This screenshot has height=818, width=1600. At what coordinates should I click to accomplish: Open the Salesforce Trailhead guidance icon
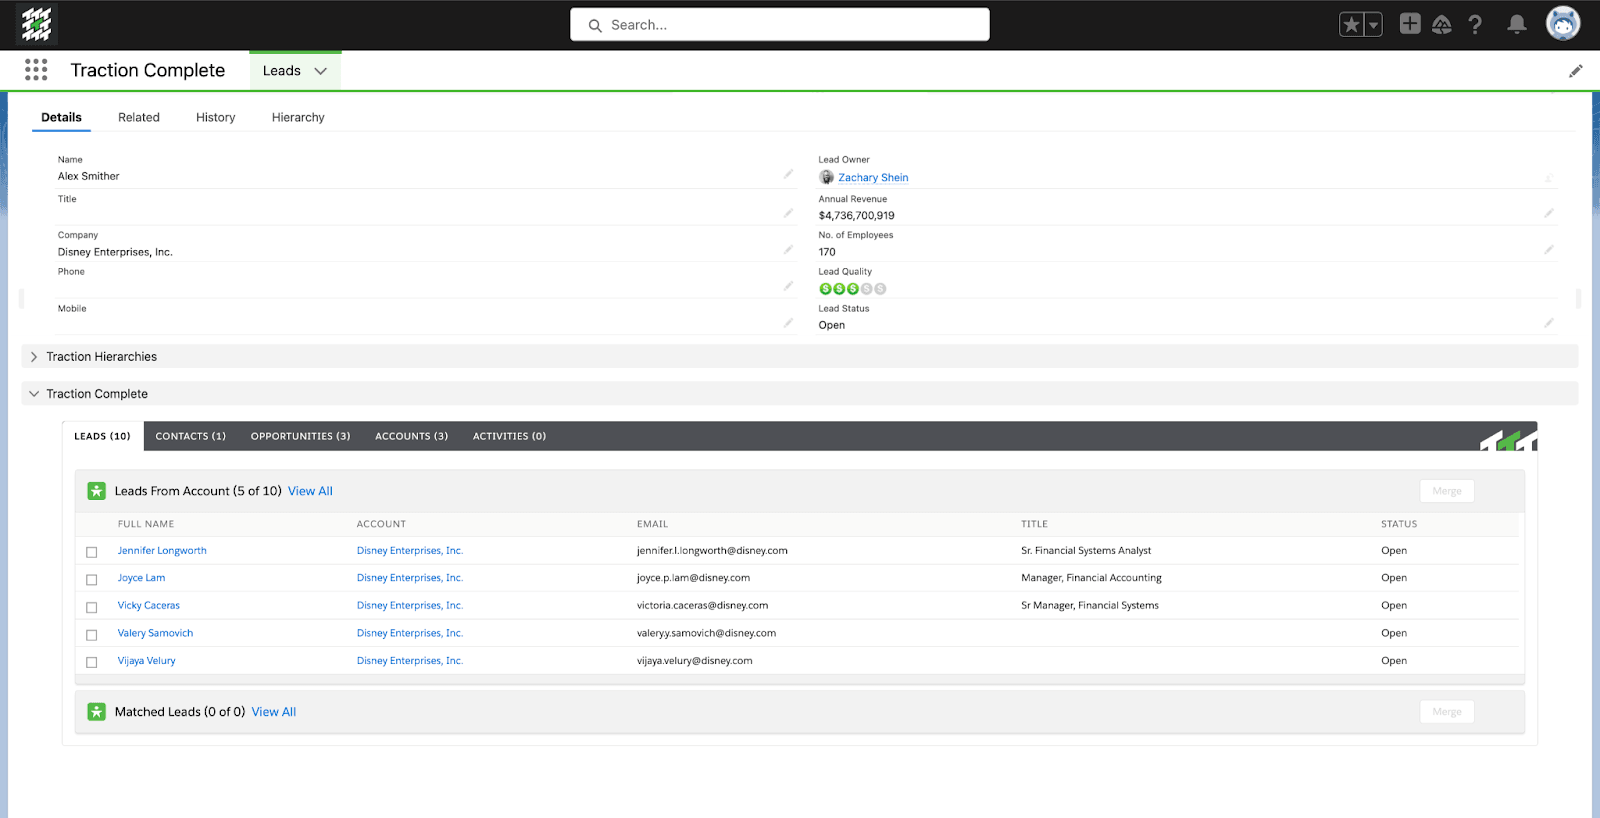[x=1442, y=25]
